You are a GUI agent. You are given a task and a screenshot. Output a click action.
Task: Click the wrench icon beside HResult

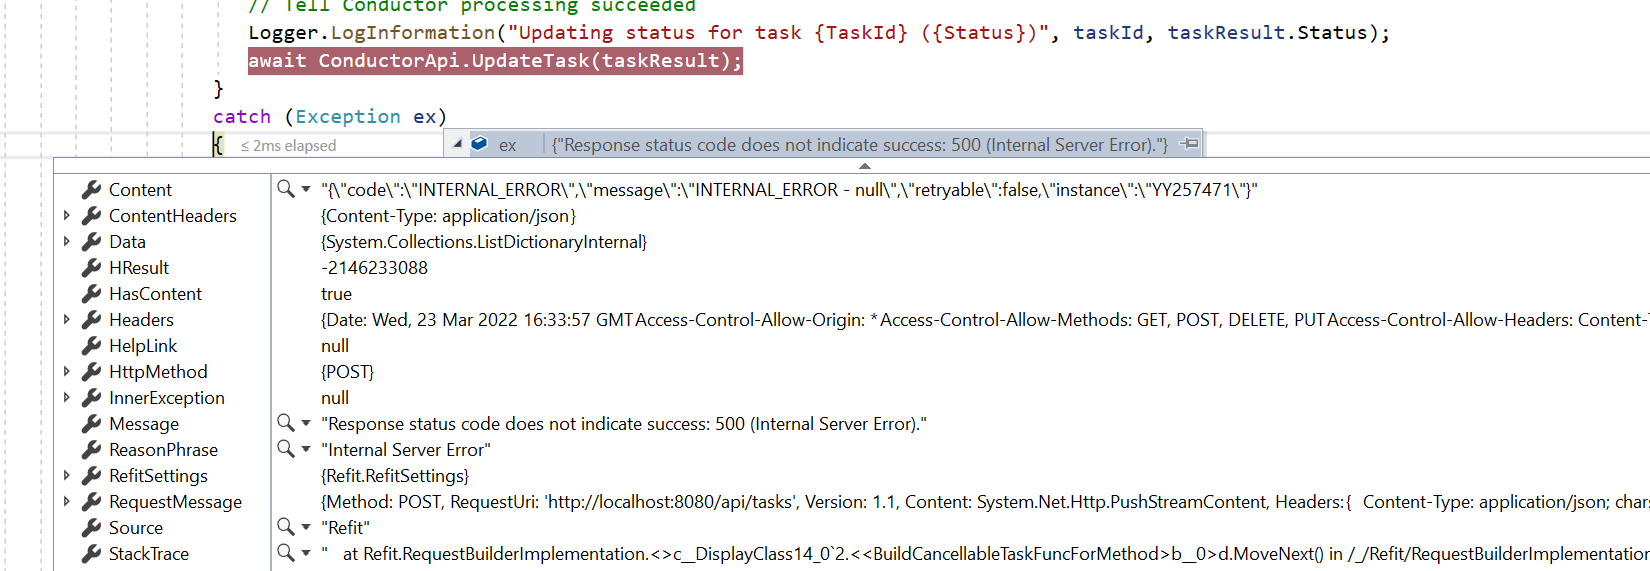pyautogui.click(x=92, y=267)
